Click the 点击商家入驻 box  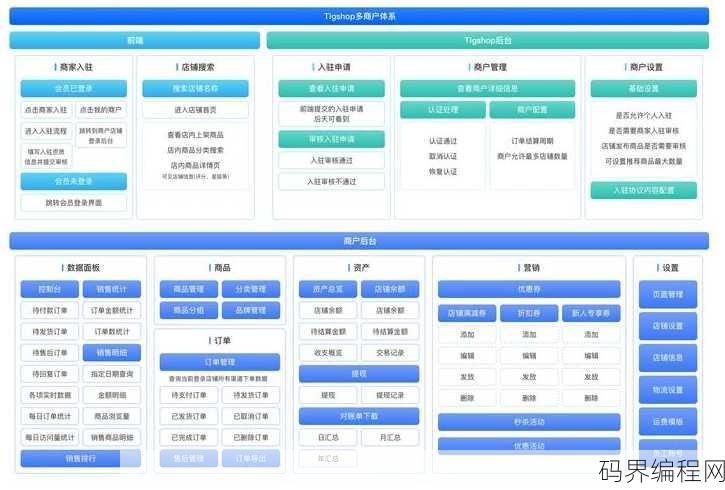[46, 110]
